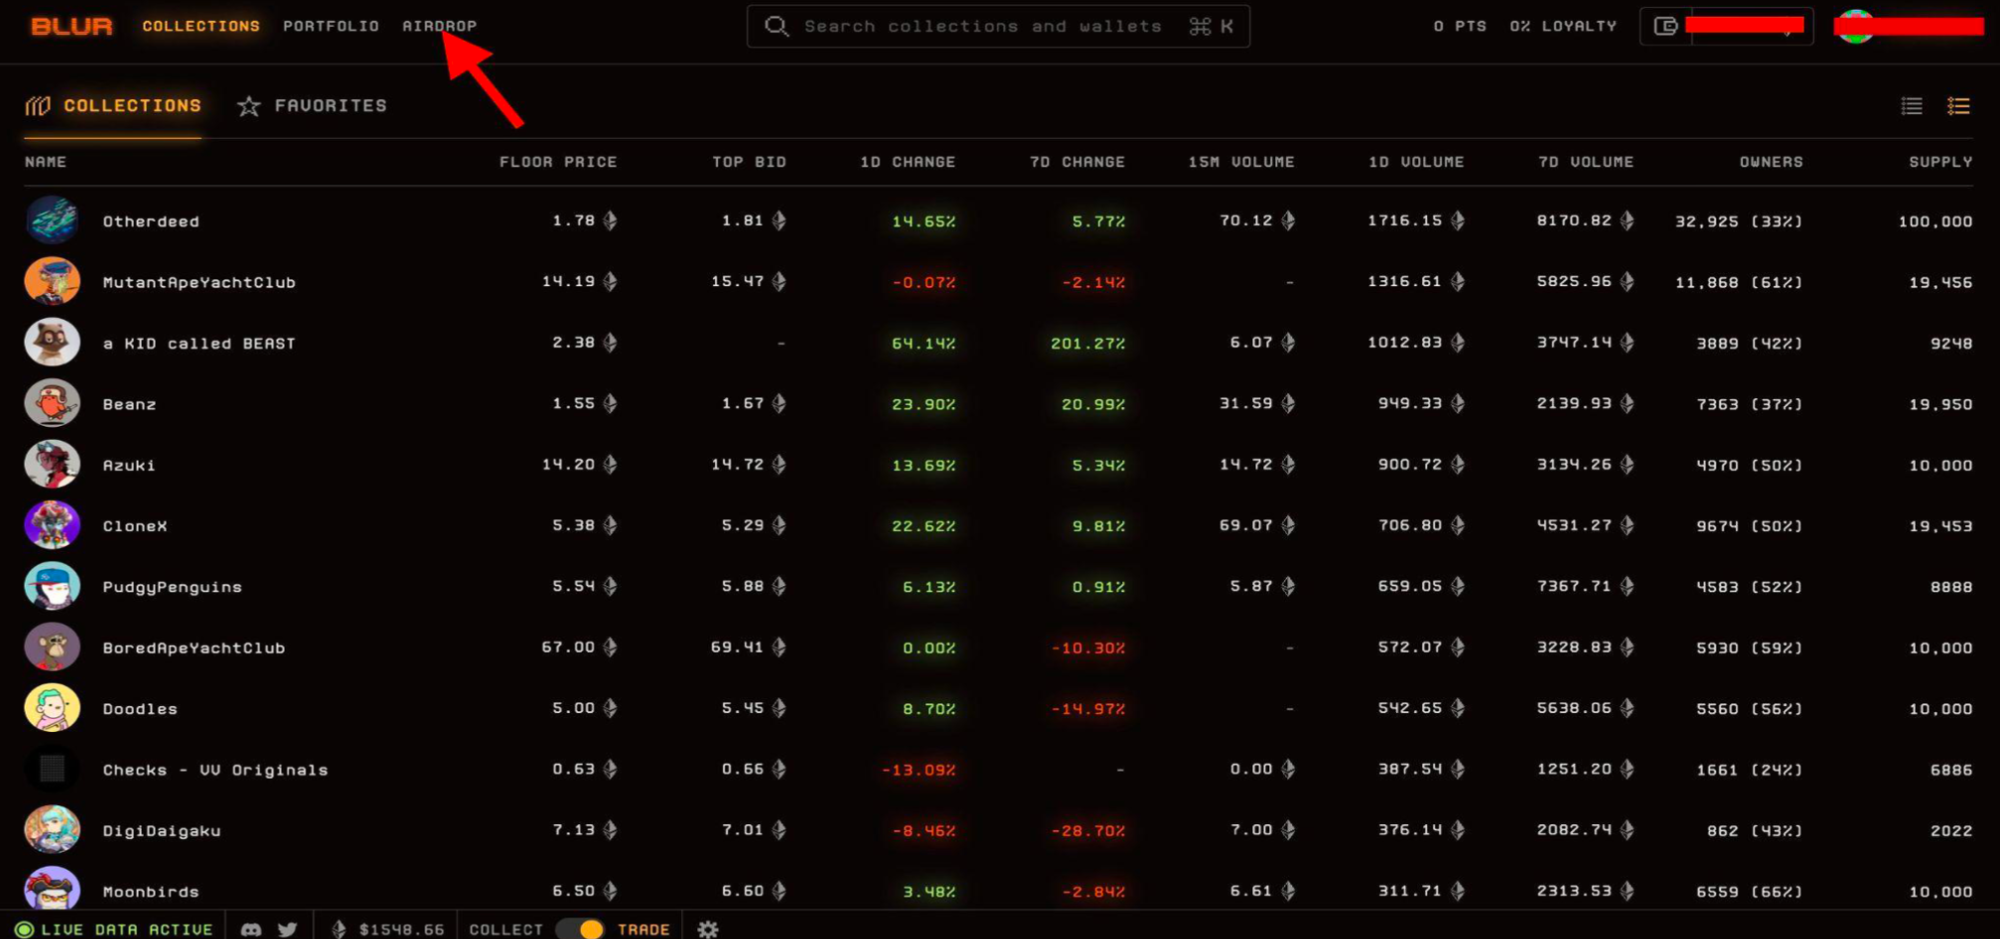Focus the search collections and wallets field

click(x=998, y=26)
